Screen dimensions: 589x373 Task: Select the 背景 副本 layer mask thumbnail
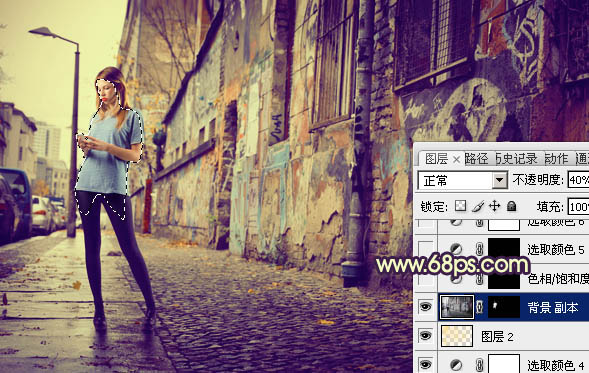tap(504, 307)
